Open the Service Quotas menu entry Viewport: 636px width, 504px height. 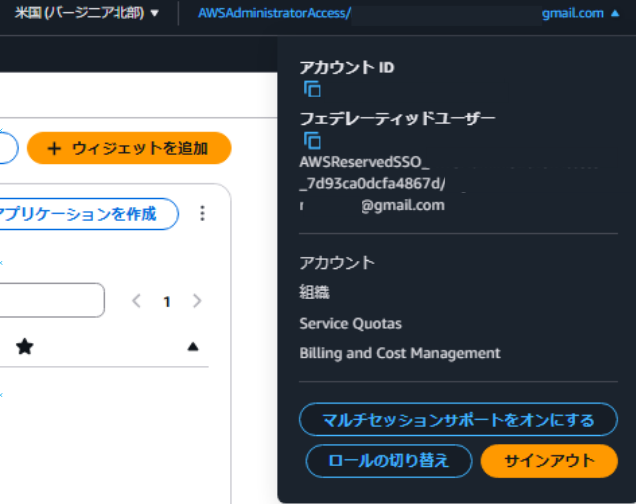click(x=350, y=324)
